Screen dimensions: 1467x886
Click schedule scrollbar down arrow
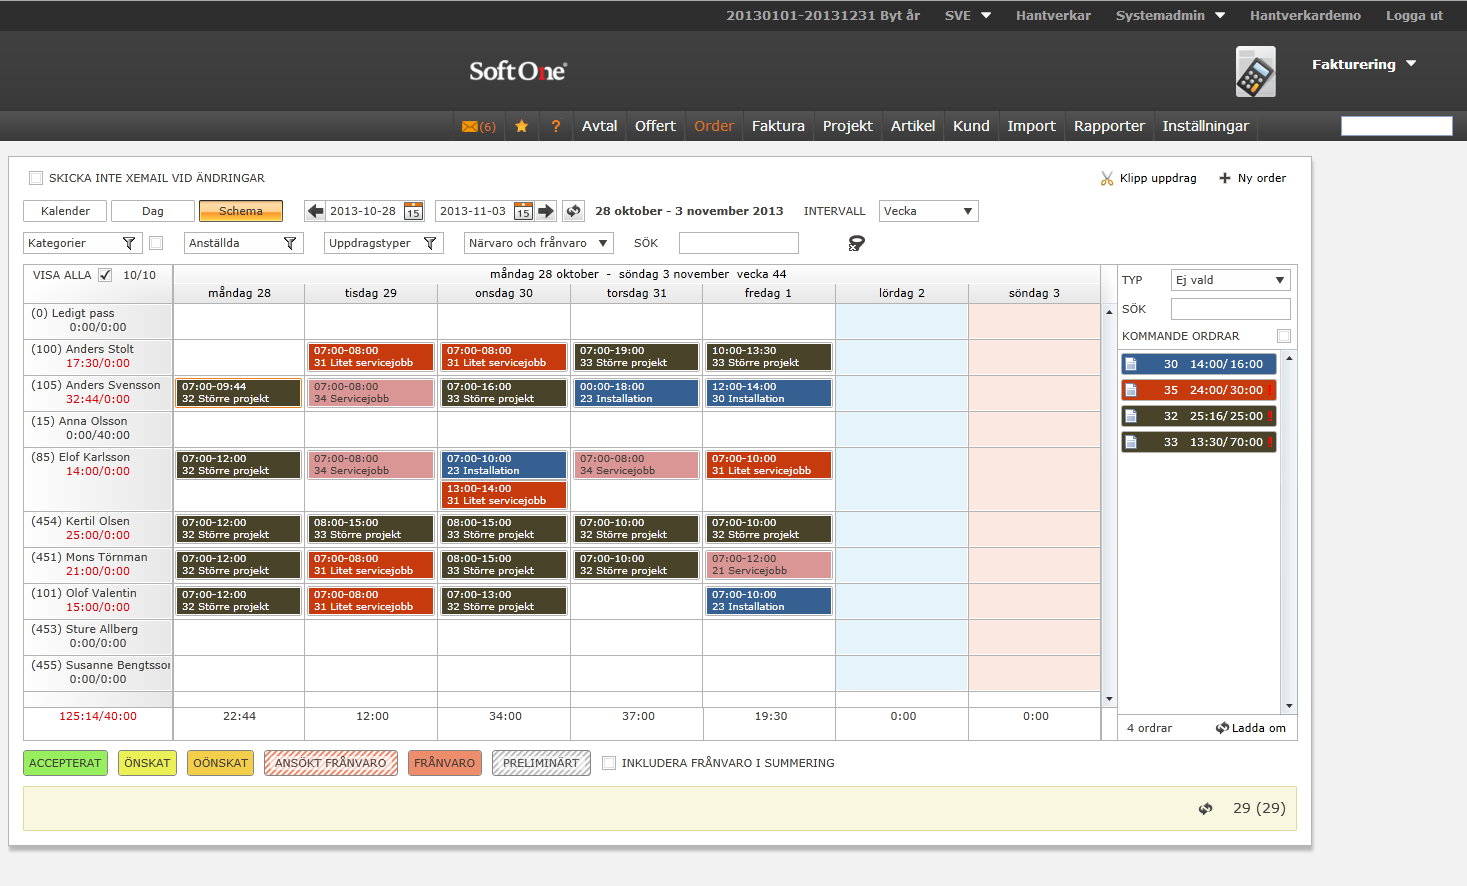1109,699
